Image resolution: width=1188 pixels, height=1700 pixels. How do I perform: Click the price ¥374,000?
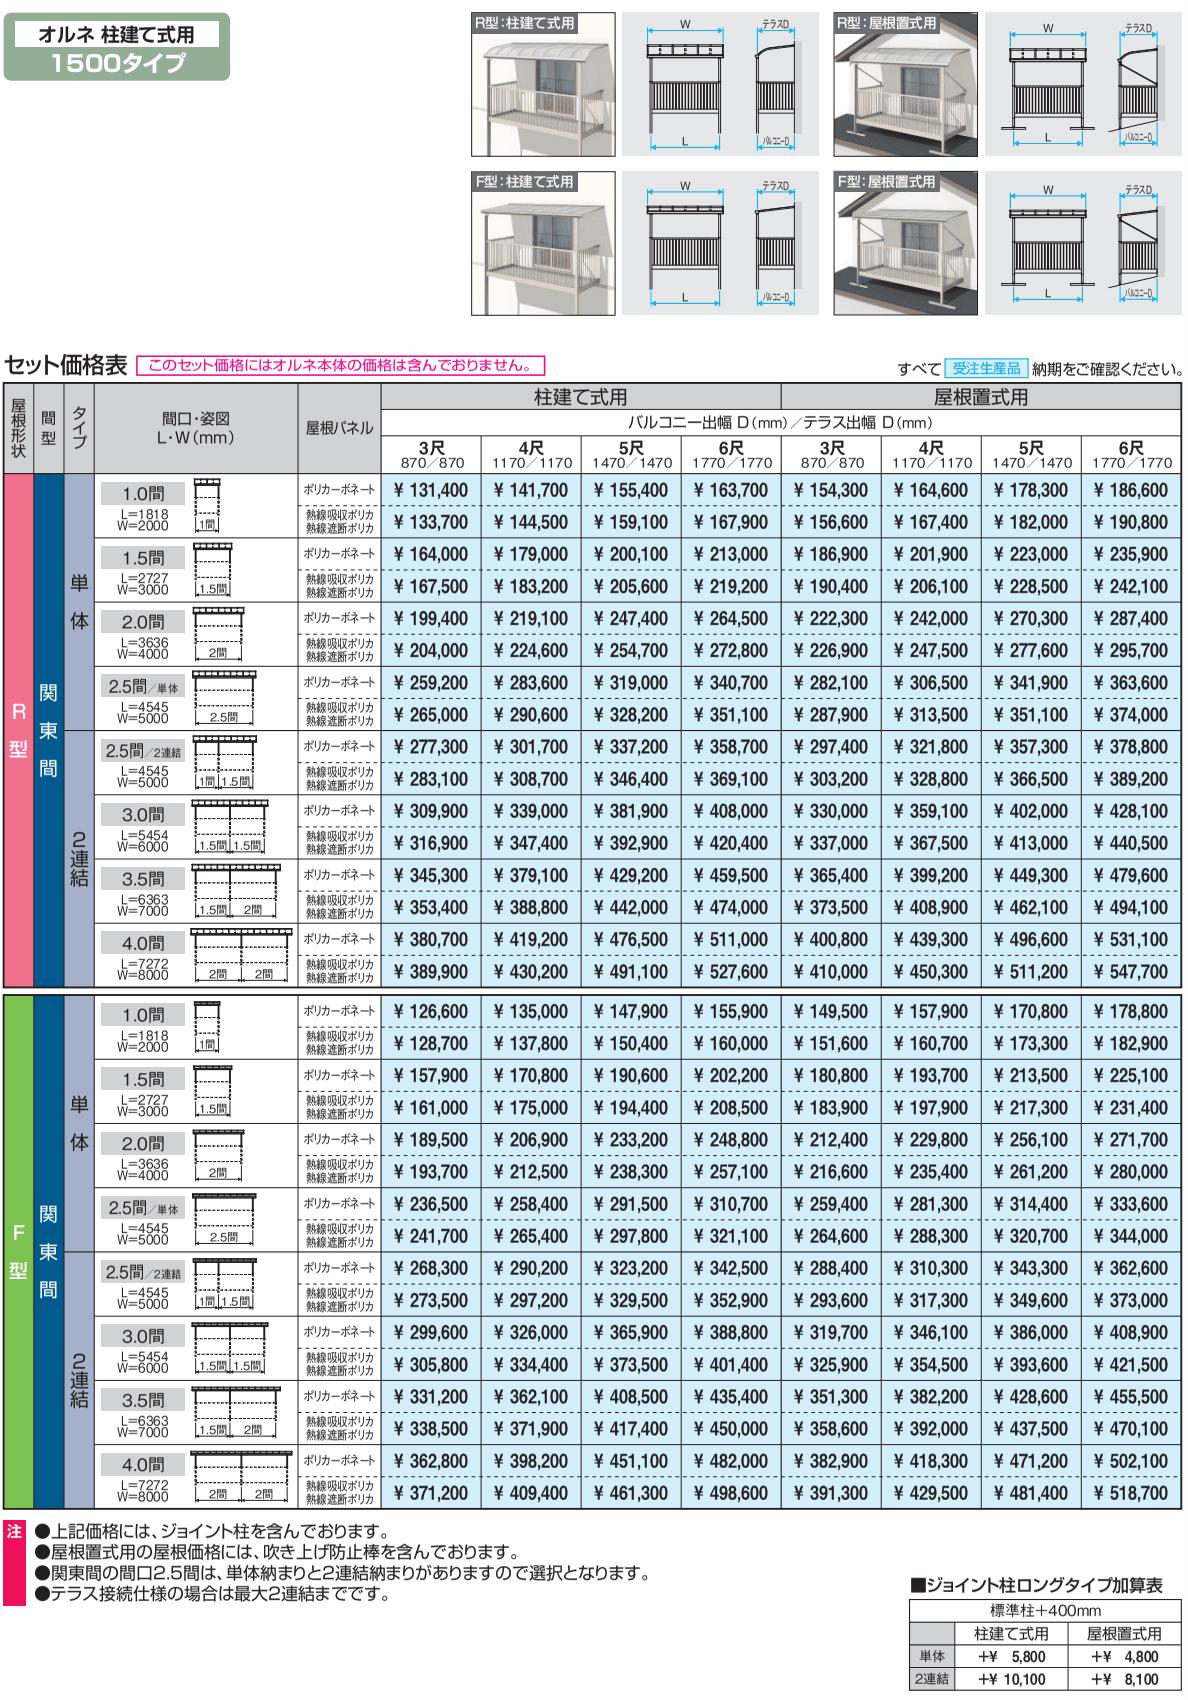[x=1131, y=715]
